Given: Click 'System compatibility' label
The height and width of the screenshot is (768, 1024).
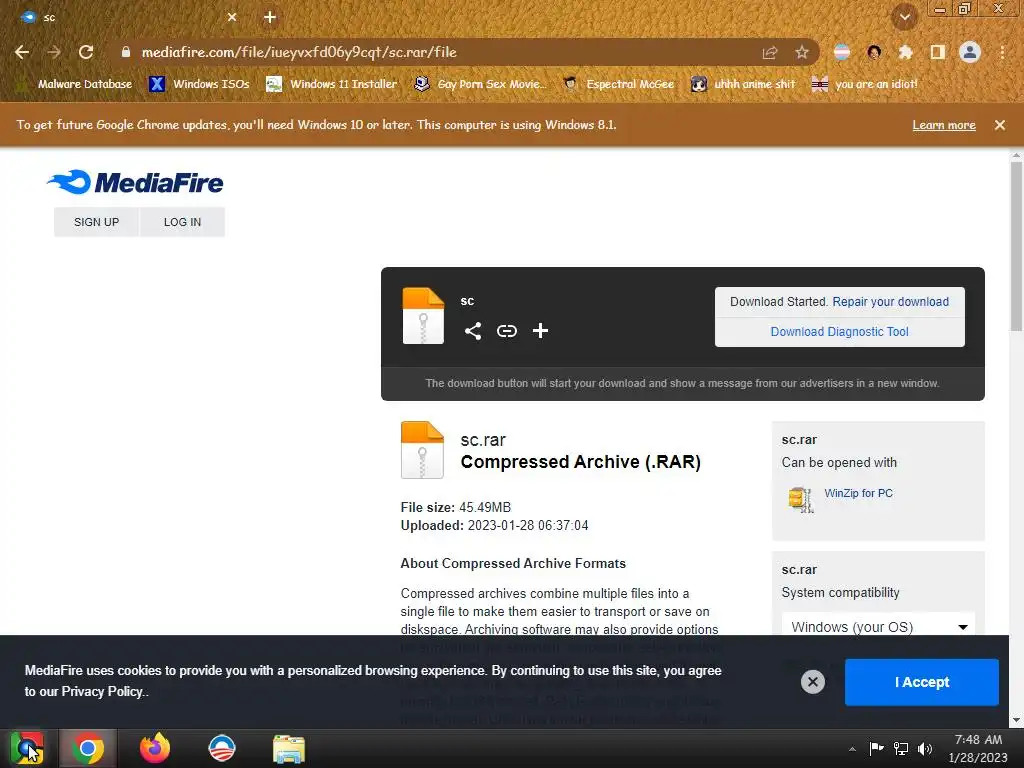Looking at the screenshot, I should [x=840, y=593].
